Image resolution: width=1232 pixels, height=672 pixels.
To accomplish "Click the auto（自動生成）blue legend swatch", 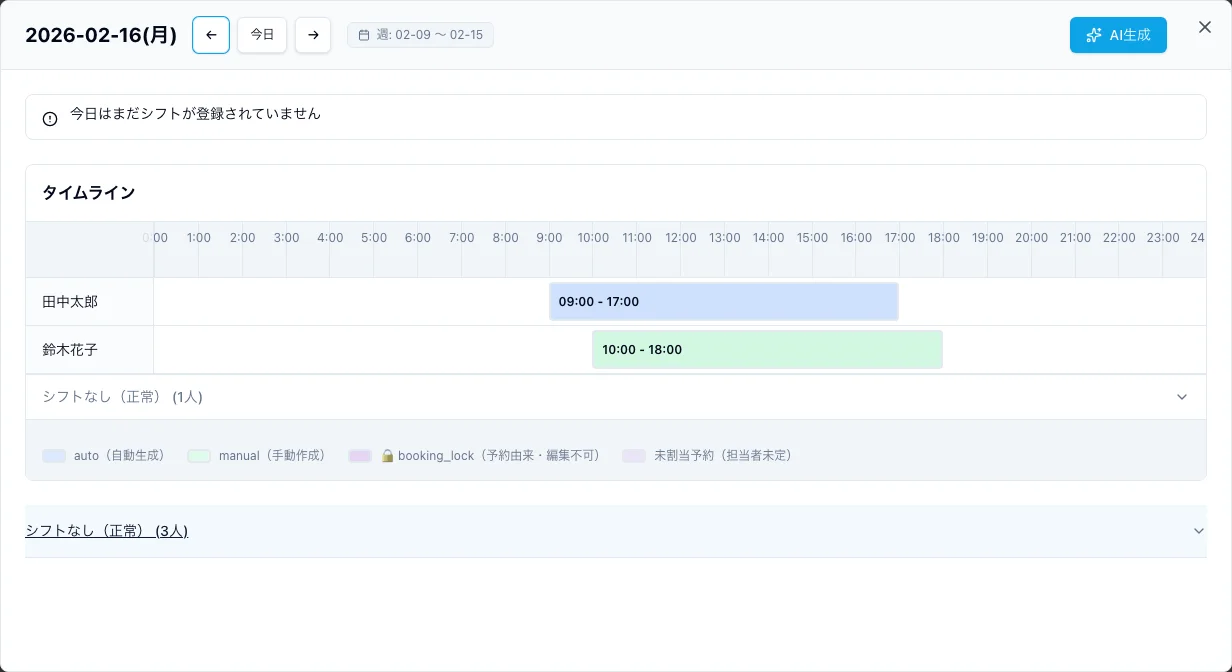I will coord(54,456).
